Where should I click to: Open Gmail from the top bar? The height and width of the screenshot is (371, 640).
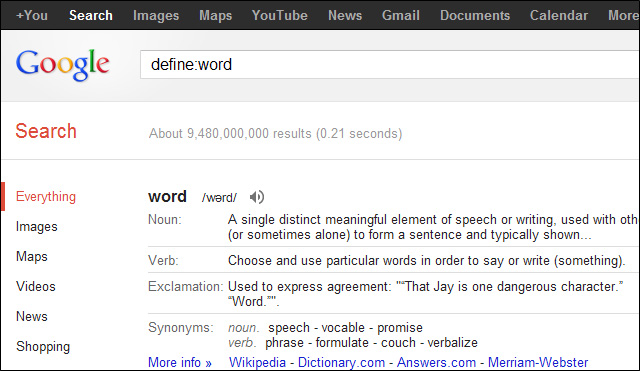[x=400, y=16]
